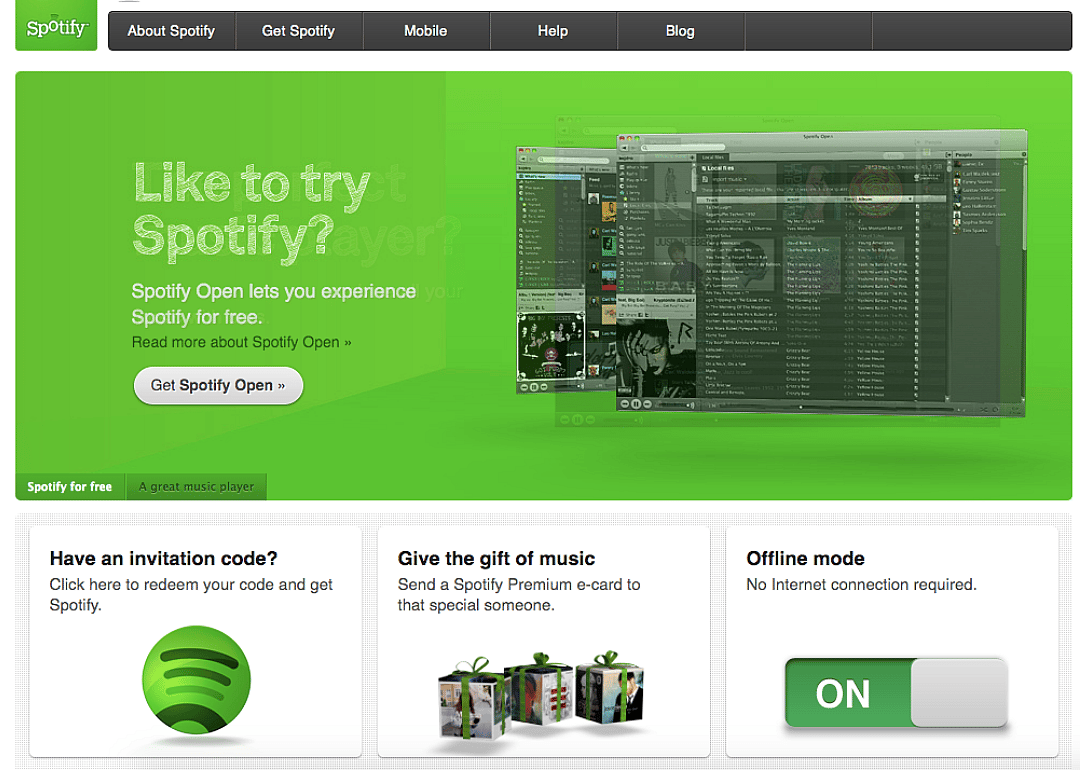Click 'Click here to redeem your code' text
Screen dimensions: 1080x770
[191, 595]
